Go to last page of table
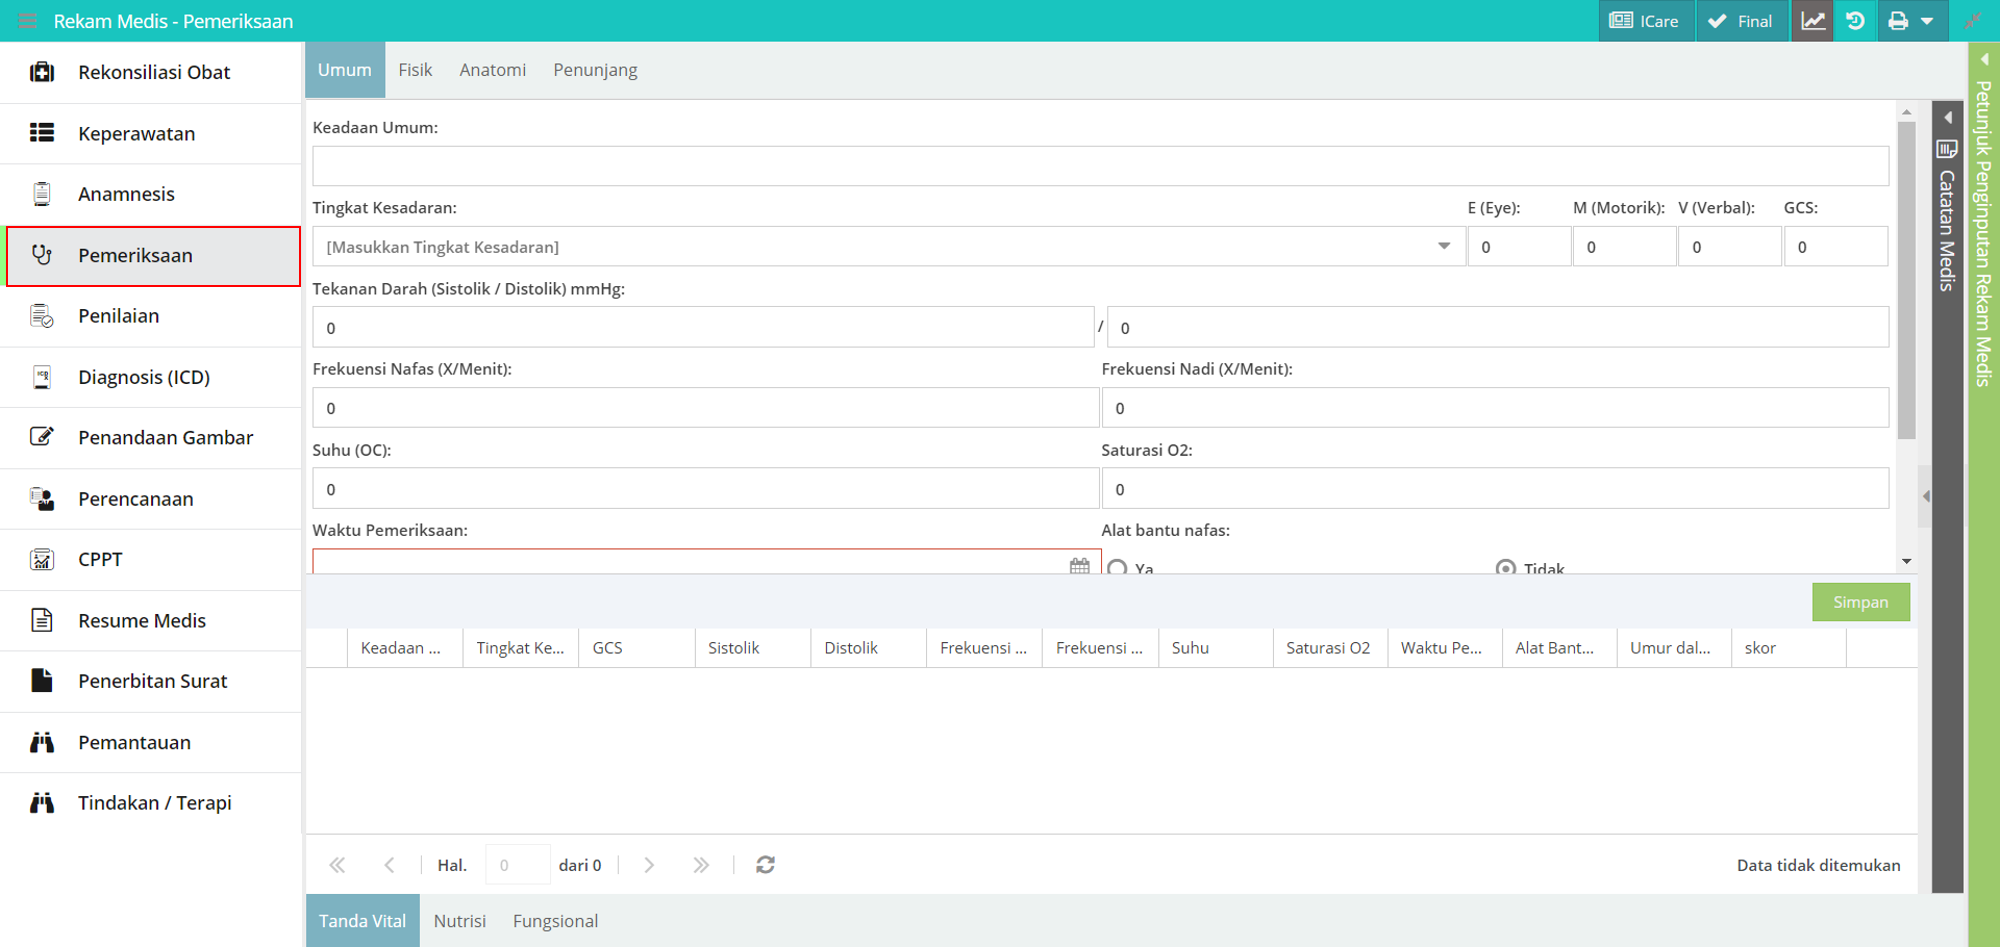The height and width of the screenshot is (947, 2000). click(701, 865)
